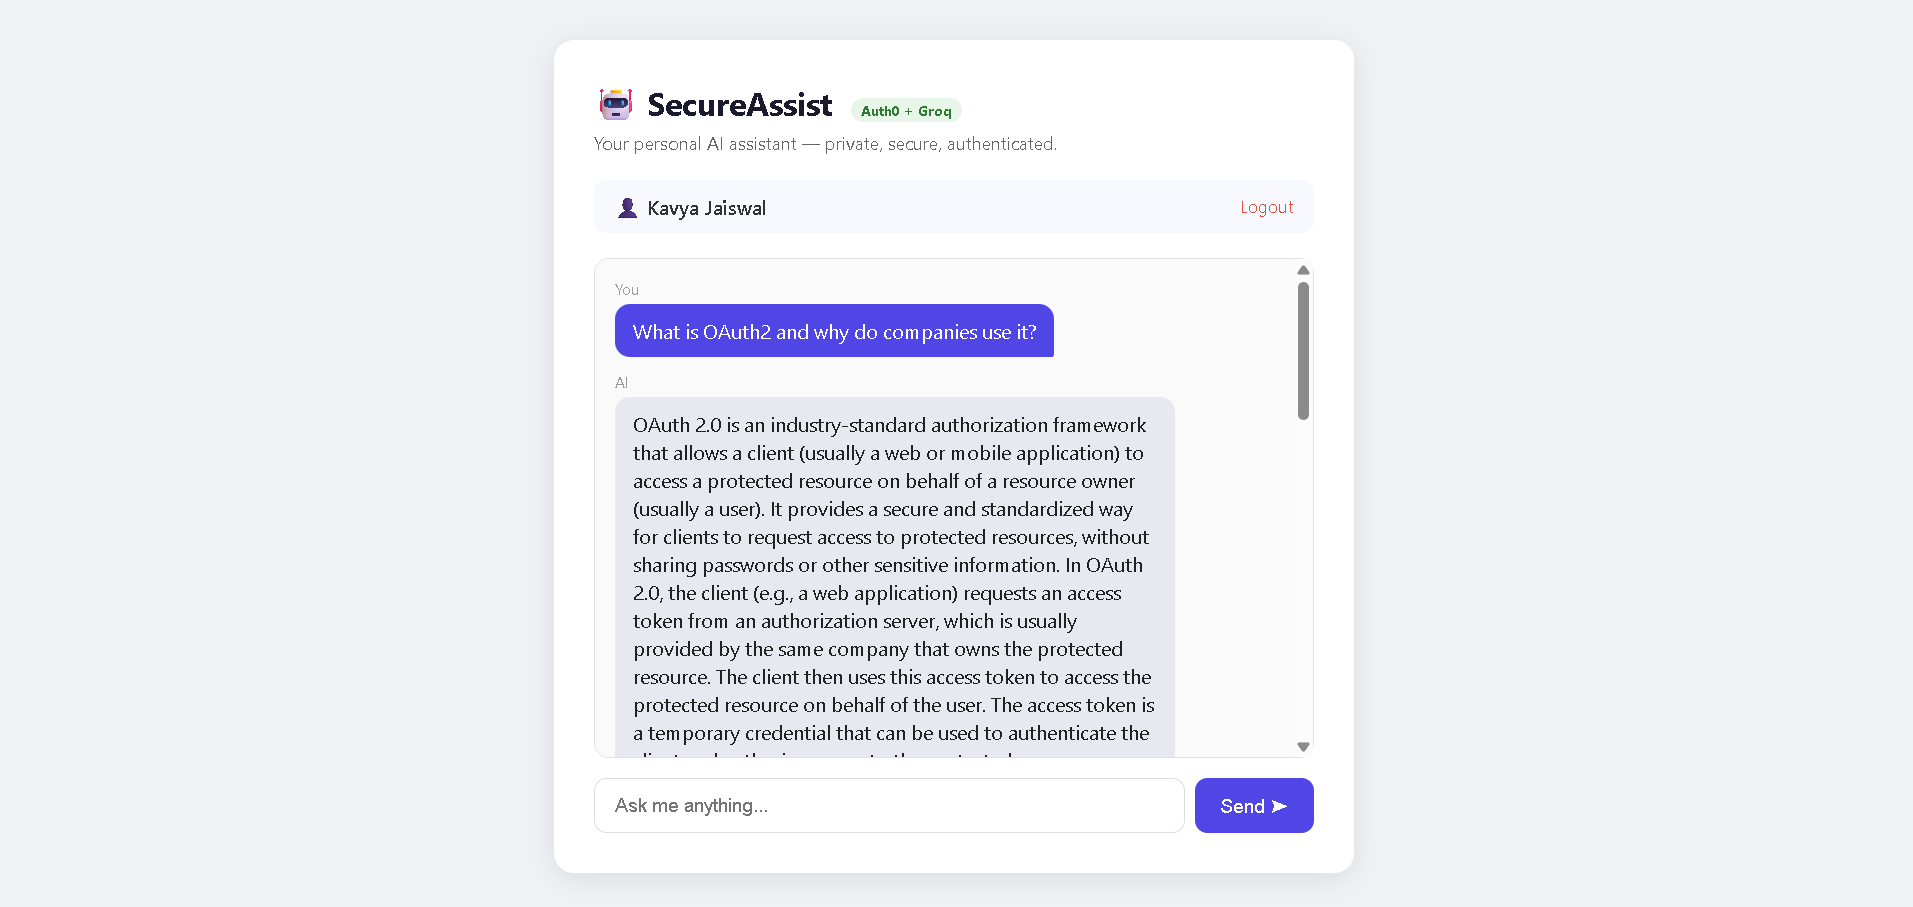Click the paper plane icon in Send button

[x=1279, y=806]
